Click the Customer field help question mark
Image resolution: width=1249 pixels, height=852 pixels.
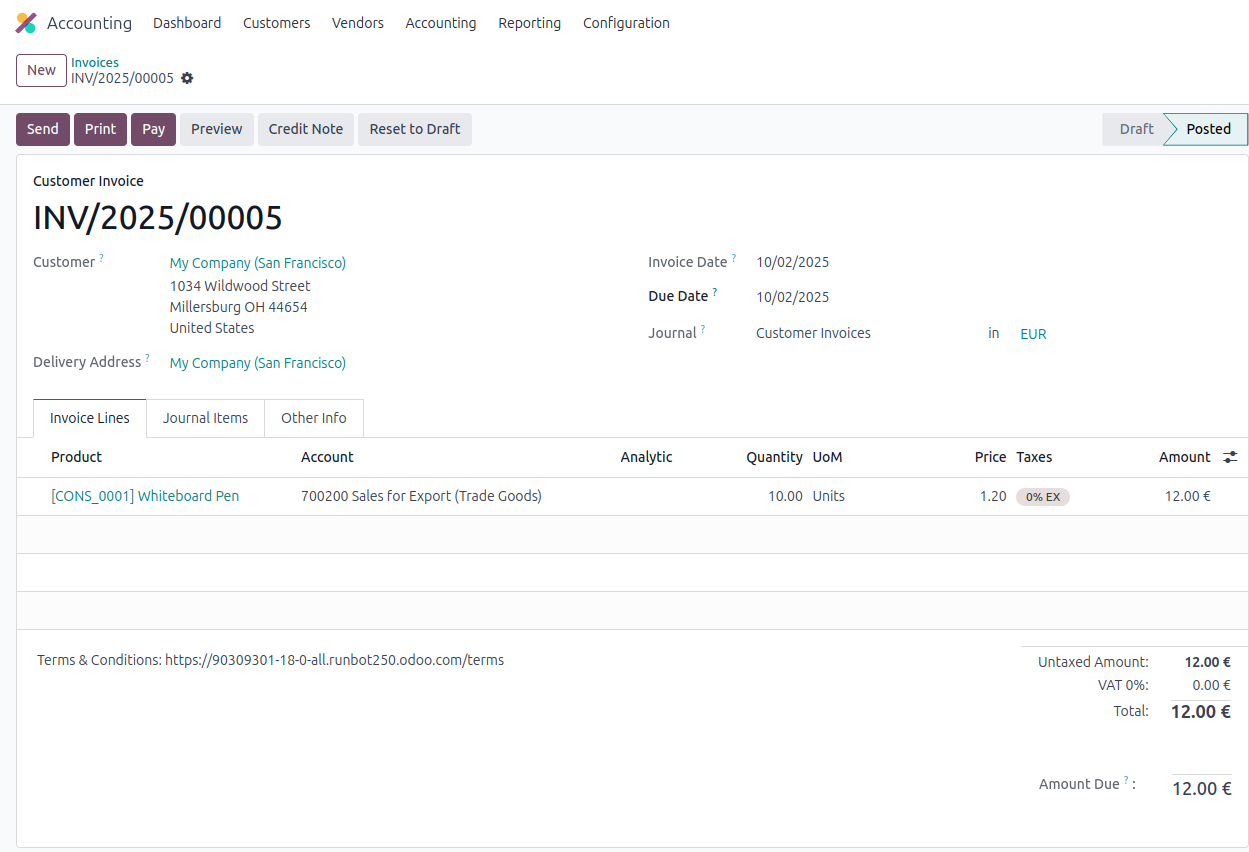click(x=101, y=258)
